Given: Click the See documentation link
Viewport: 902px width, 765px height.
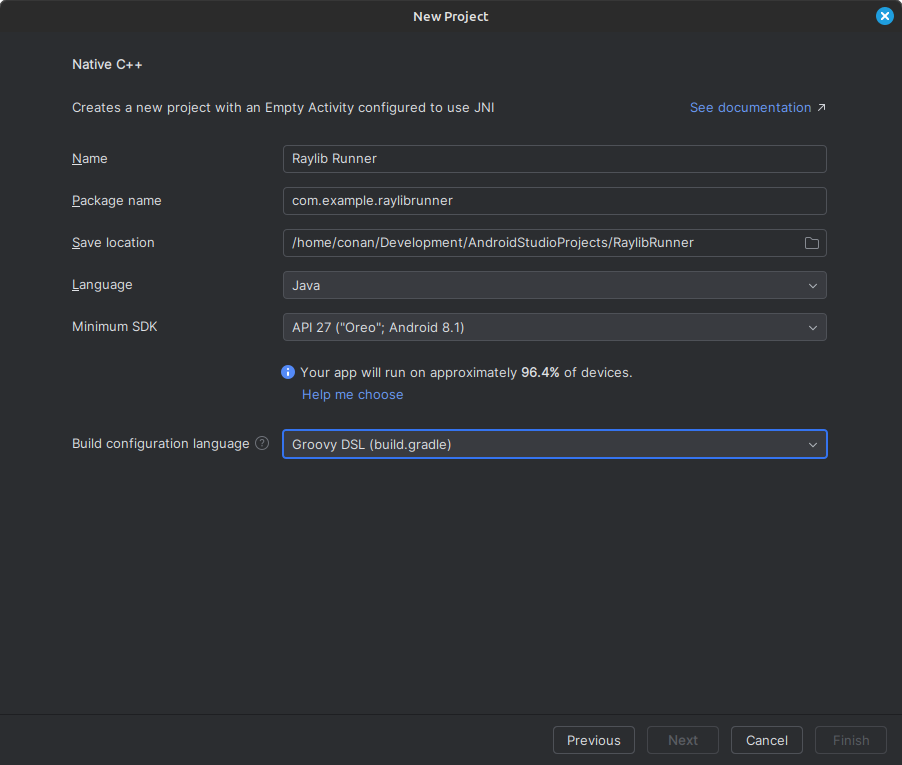Looking at the screenshot, I should pyautogui.click(x=748, y=107).
